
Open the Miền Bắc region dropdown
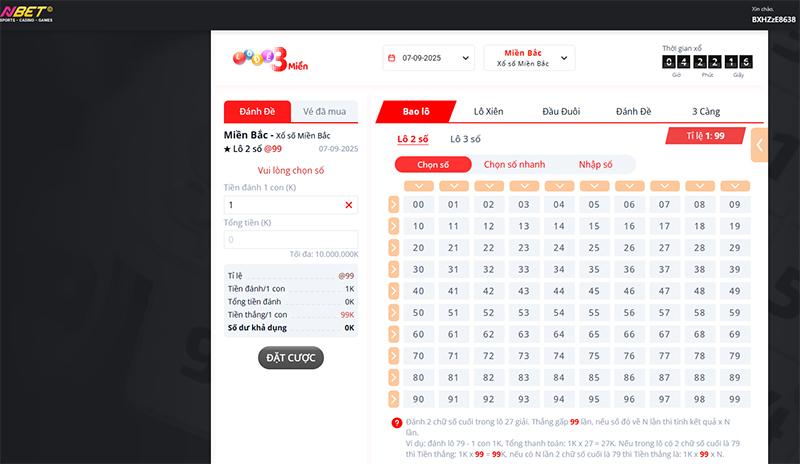[x=529, y=58]
